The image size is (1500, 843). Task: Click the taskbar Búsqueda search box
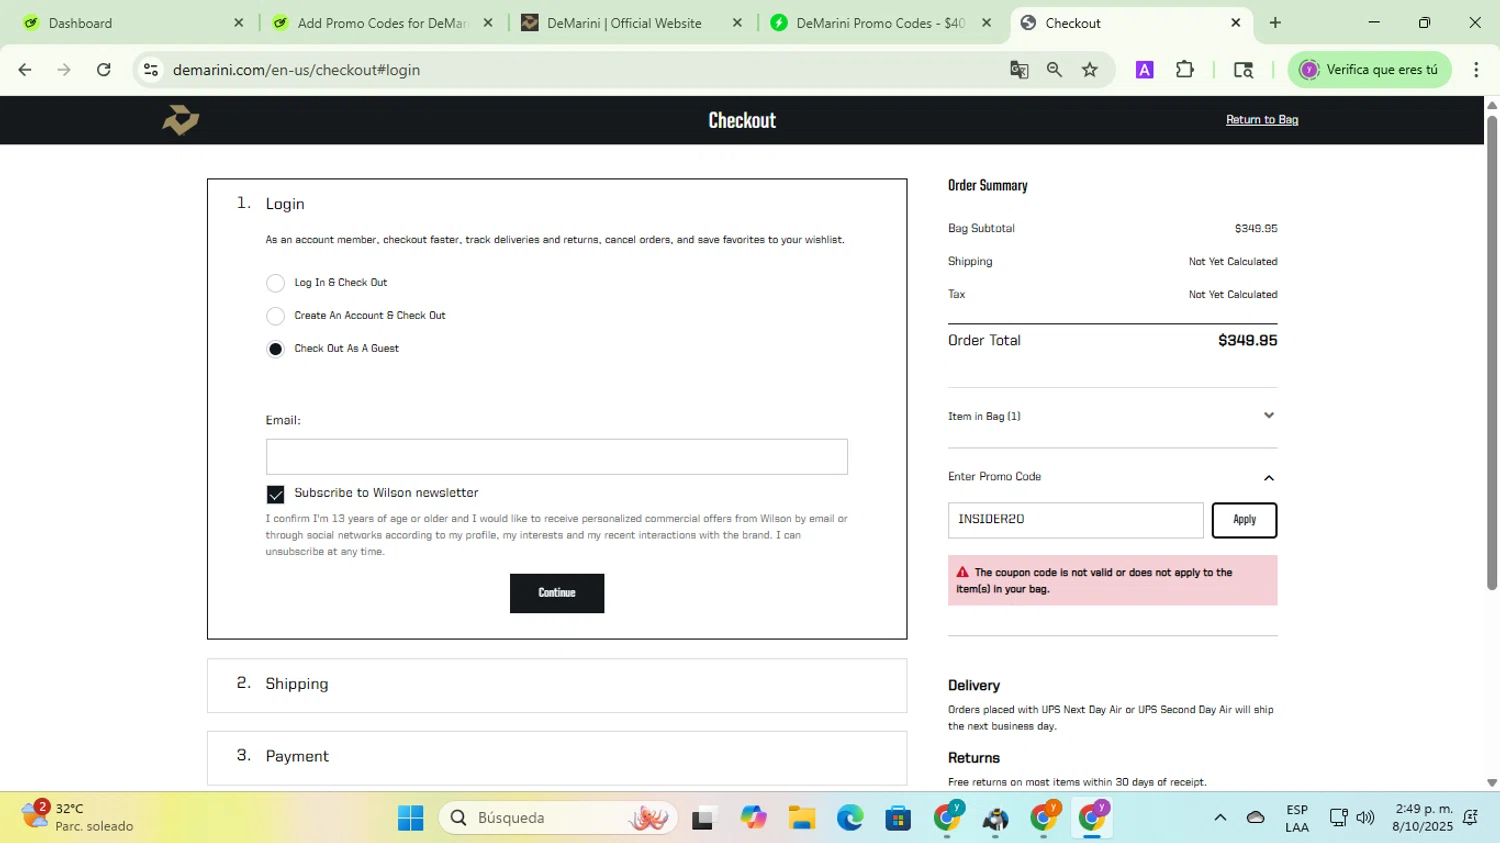click(x=558, y=818)
